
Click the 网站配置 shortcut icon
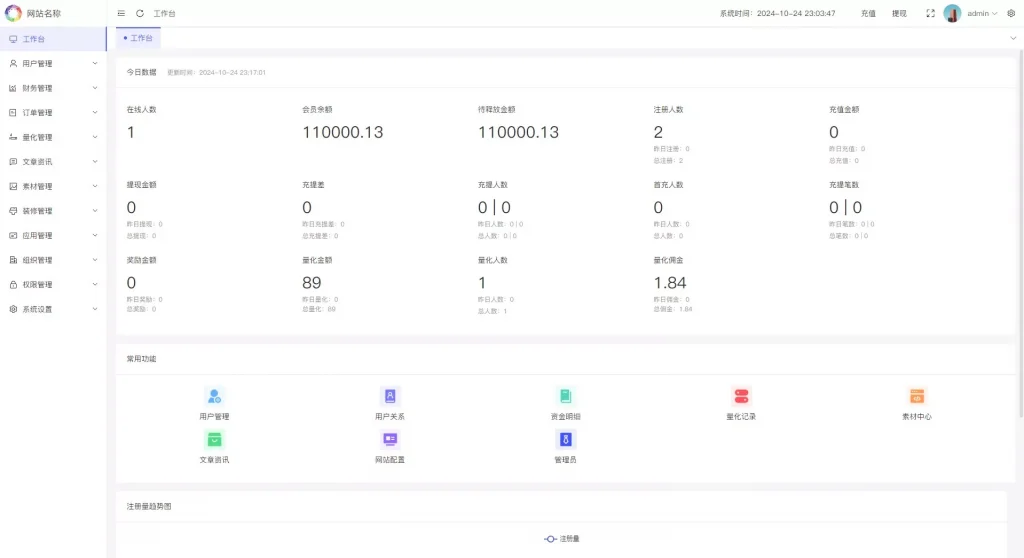(390, 439)
